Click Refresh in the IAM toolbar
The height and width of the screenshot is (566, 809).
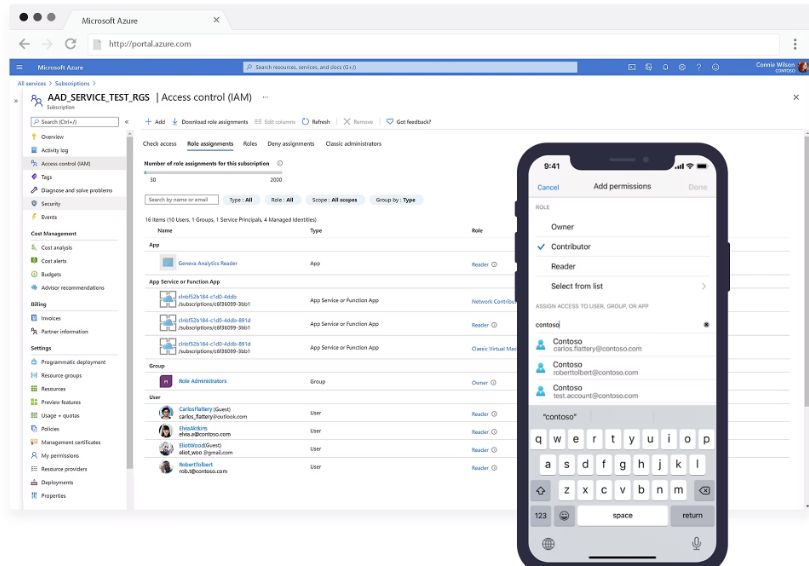click(x=316, y=122)
